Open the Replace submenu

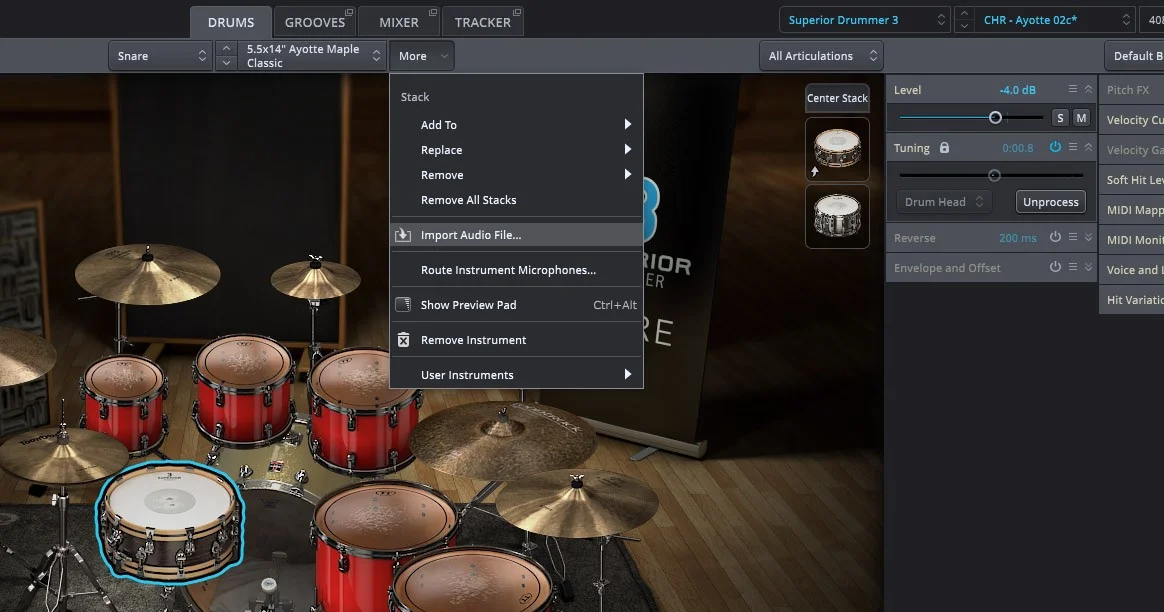[516, 150]
